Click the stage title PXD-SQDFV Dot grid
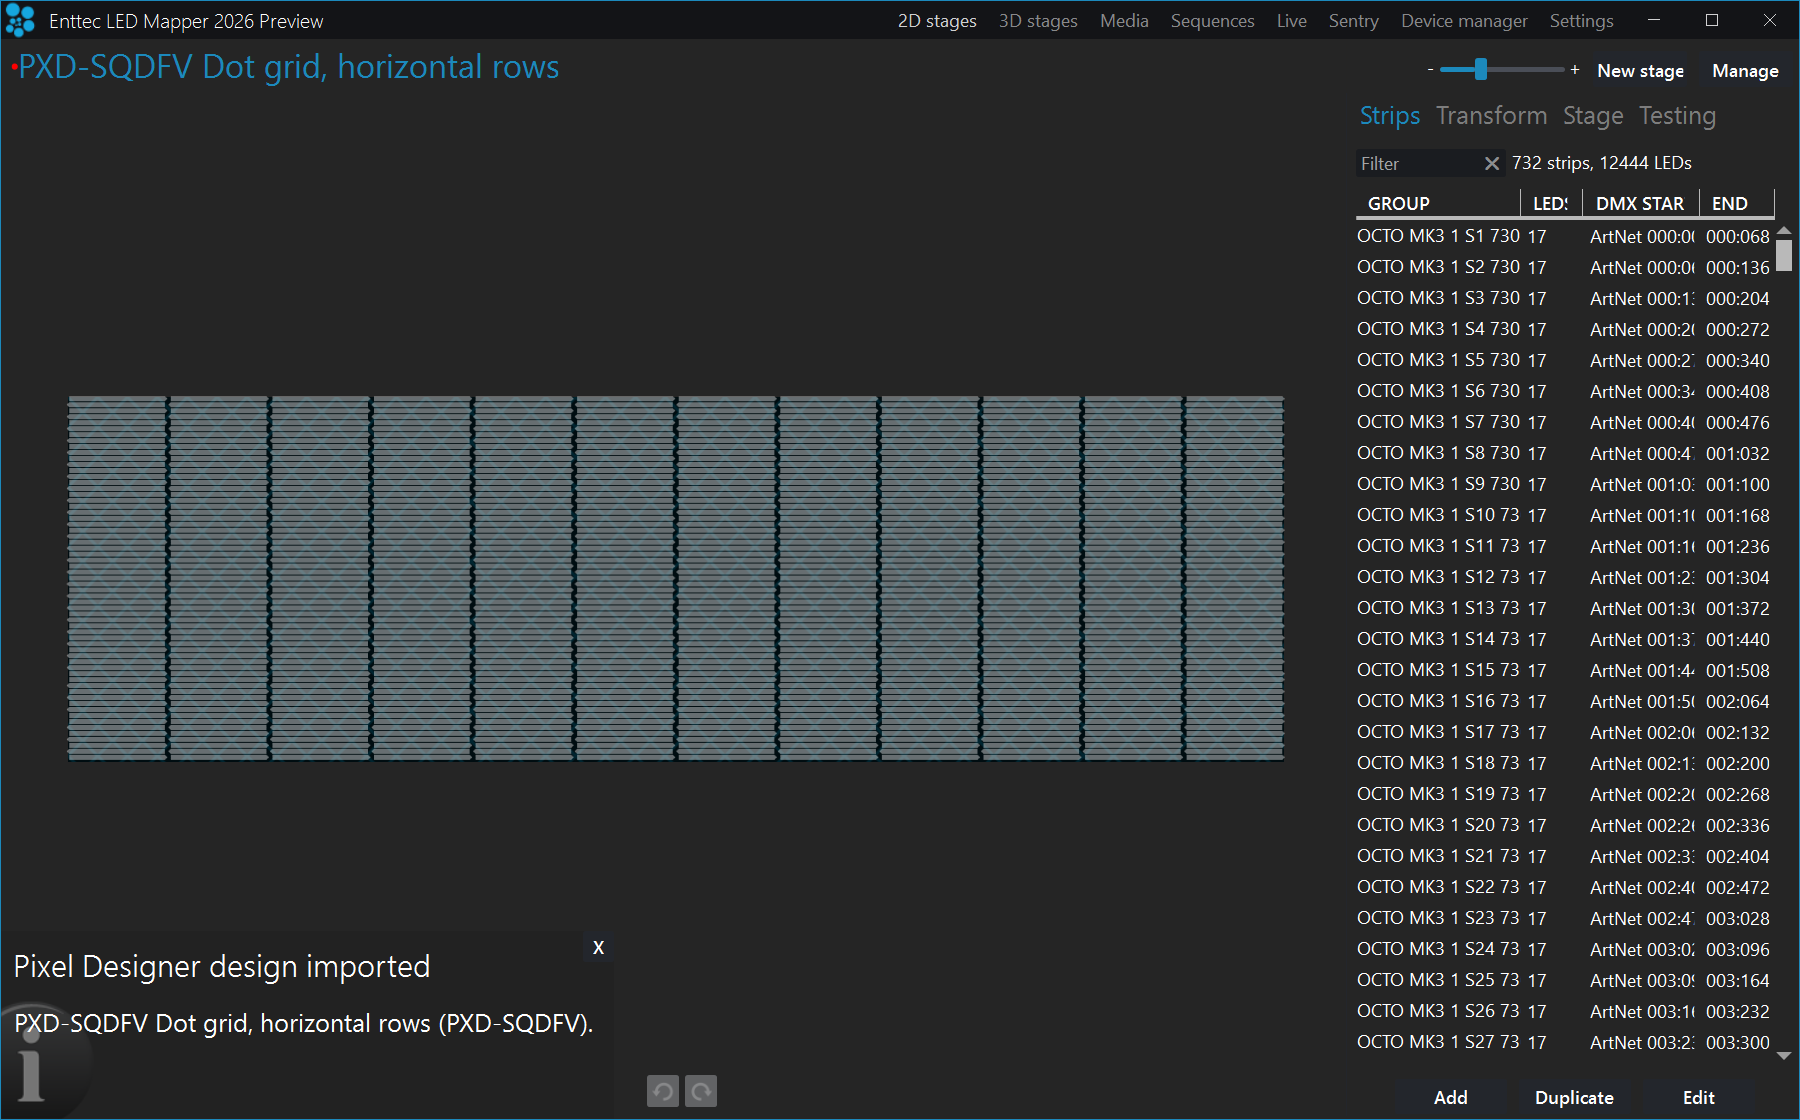This screenshot has height=1120, width=1800. click(288, 67)
